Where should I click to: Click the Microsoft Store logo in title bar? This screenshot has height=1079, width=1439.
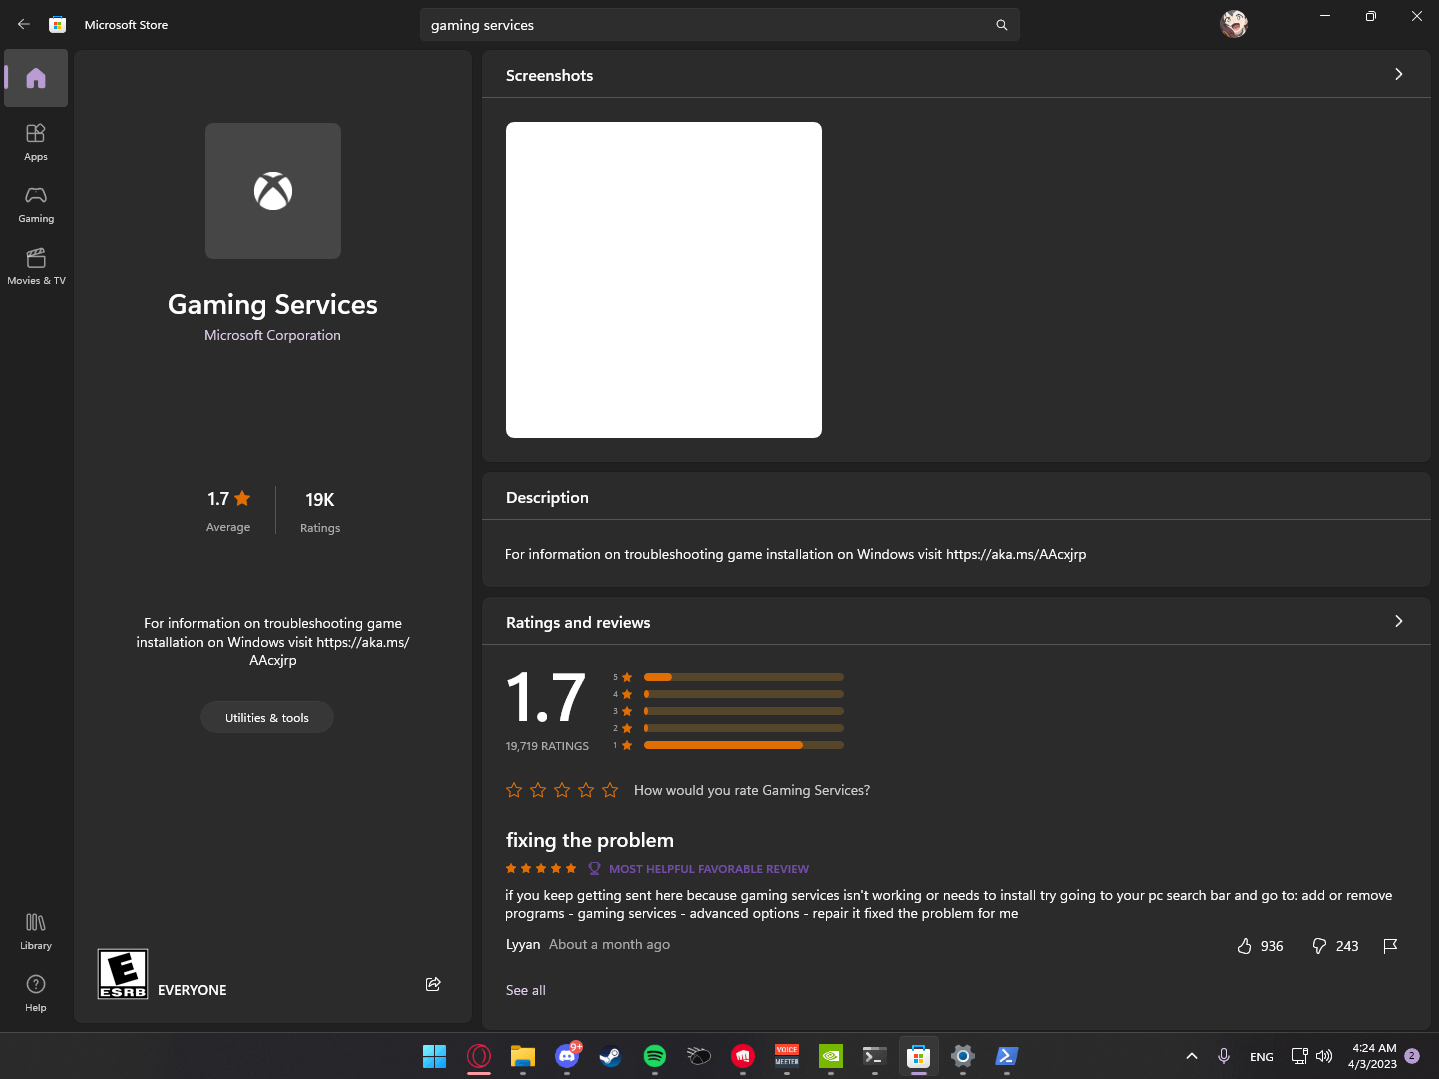tap(58, 25)
